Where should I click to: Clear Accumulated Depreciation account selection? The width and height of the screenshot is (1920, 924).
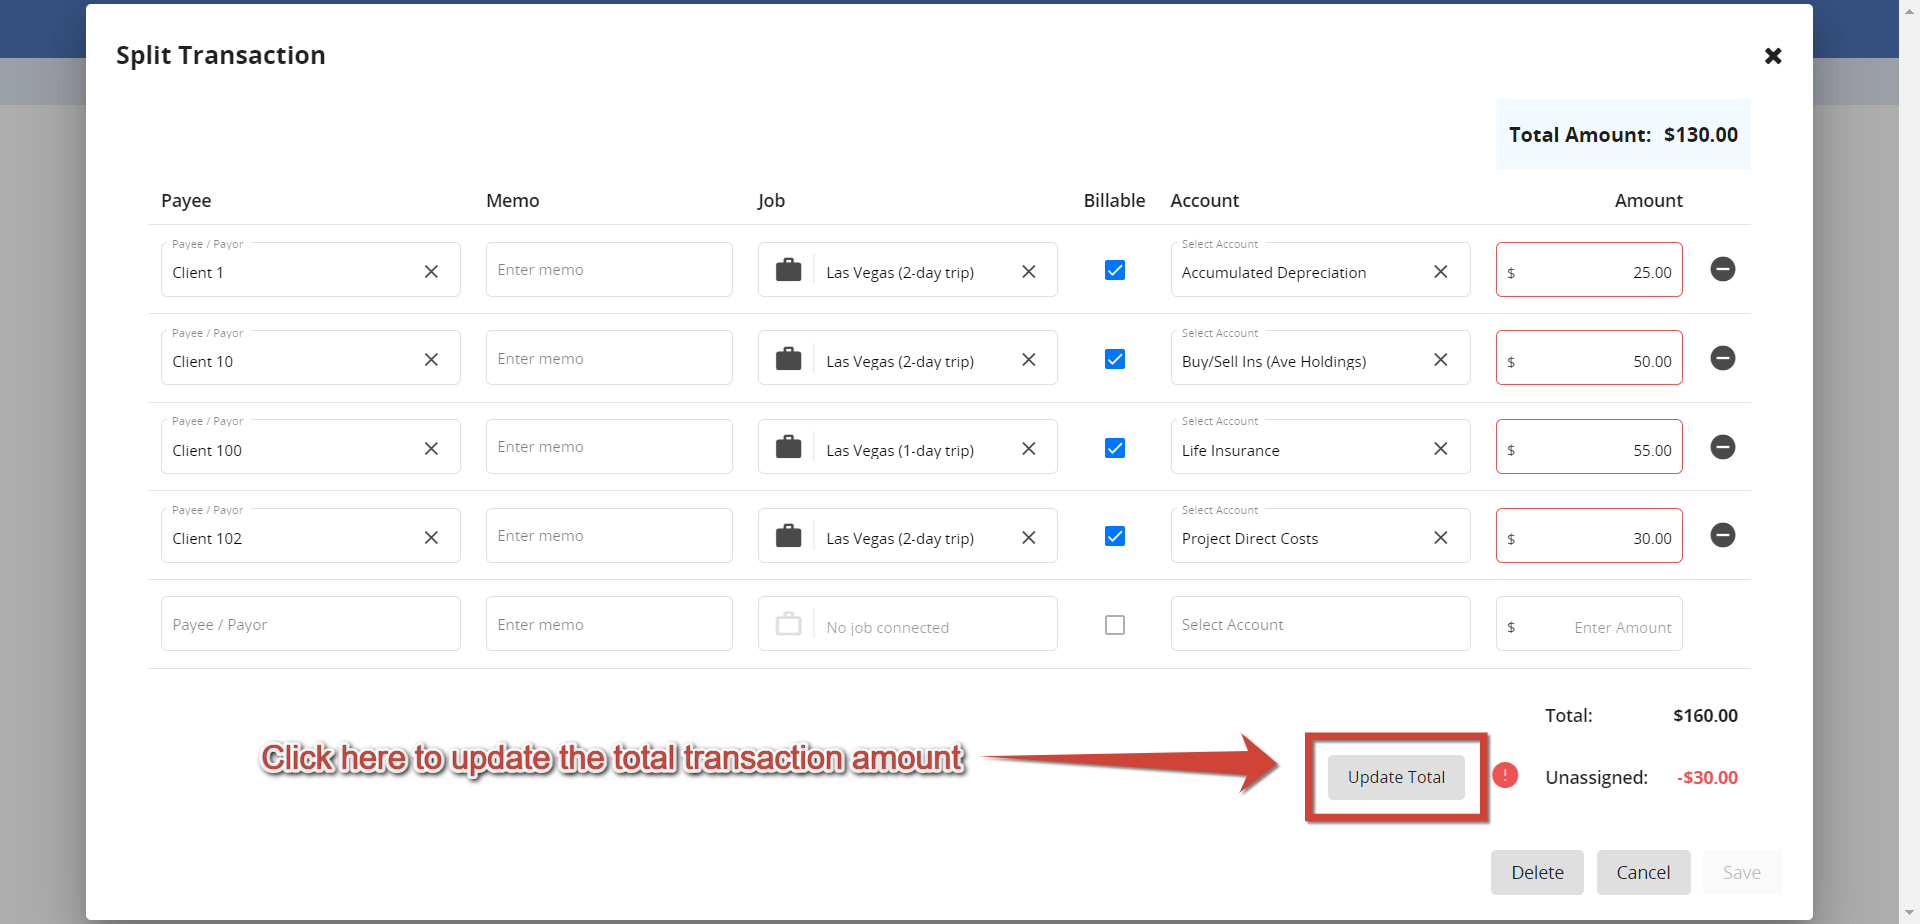[1441, 272]
